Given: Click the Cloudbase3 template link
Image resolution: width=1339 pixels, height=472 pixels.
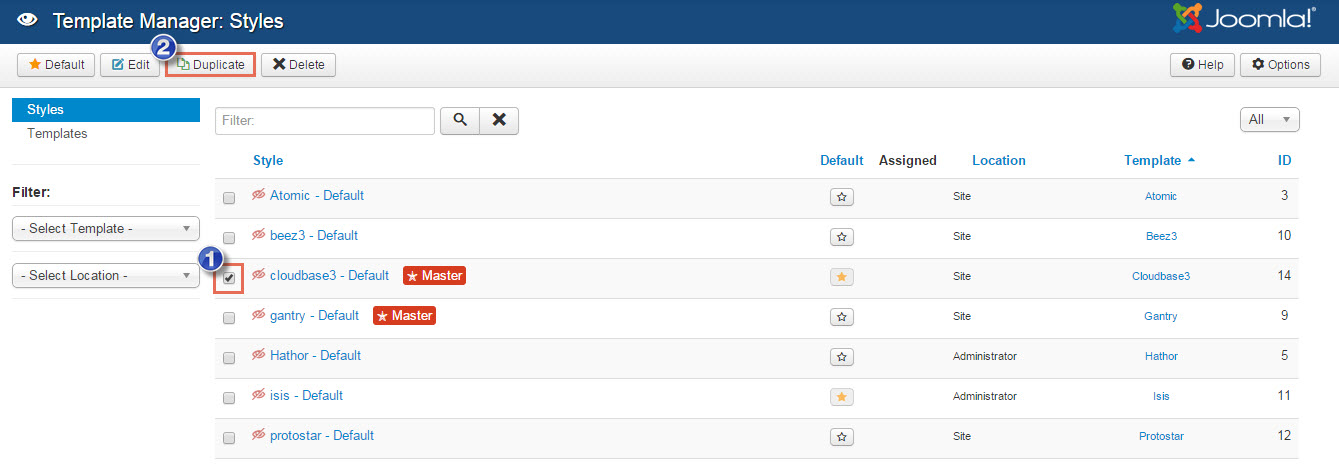Looking at the screenshot, I should 1161,276.
